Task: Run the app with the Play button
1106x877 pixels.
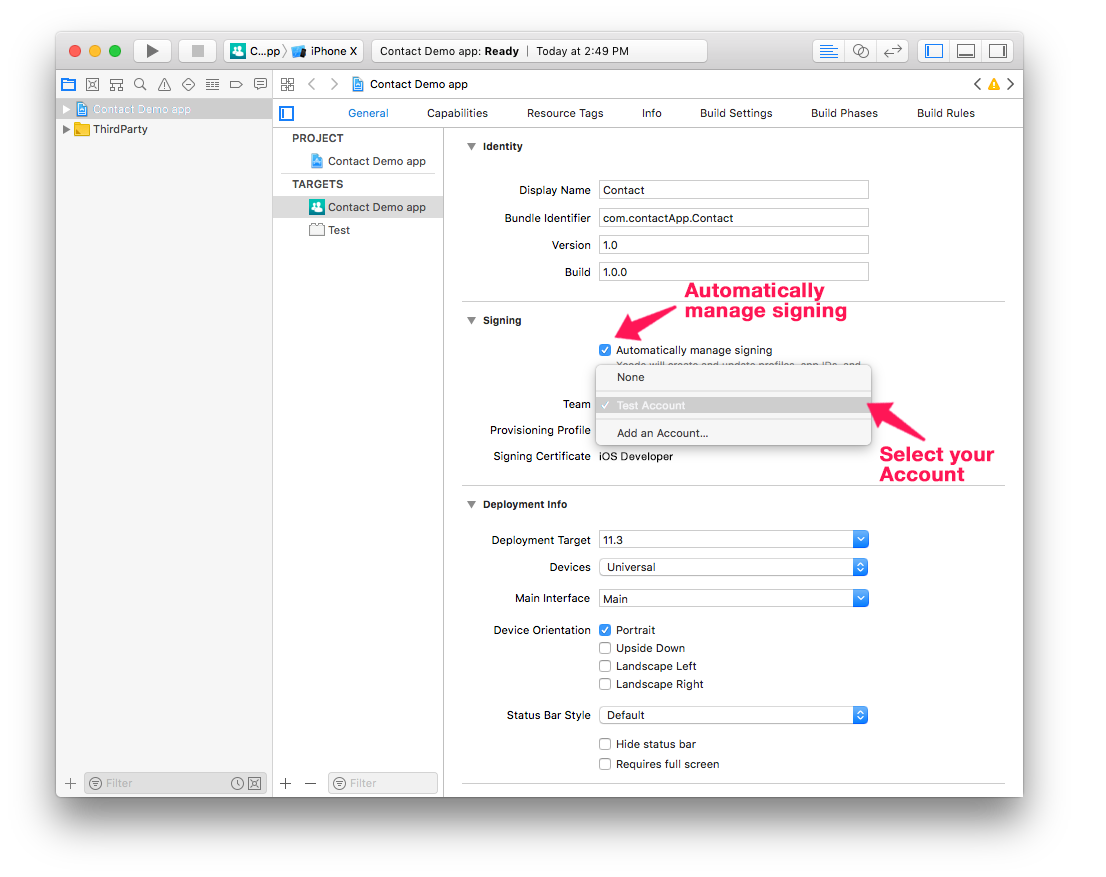Action: (x=152, y=51)
